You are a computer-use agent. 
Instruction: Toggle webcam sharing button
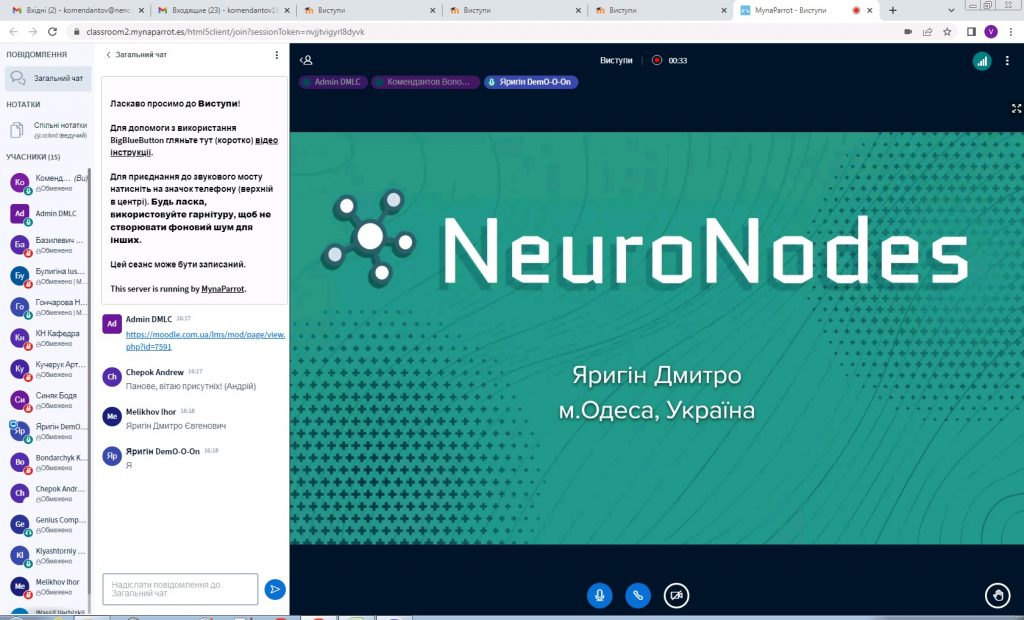tap(677, 596)
